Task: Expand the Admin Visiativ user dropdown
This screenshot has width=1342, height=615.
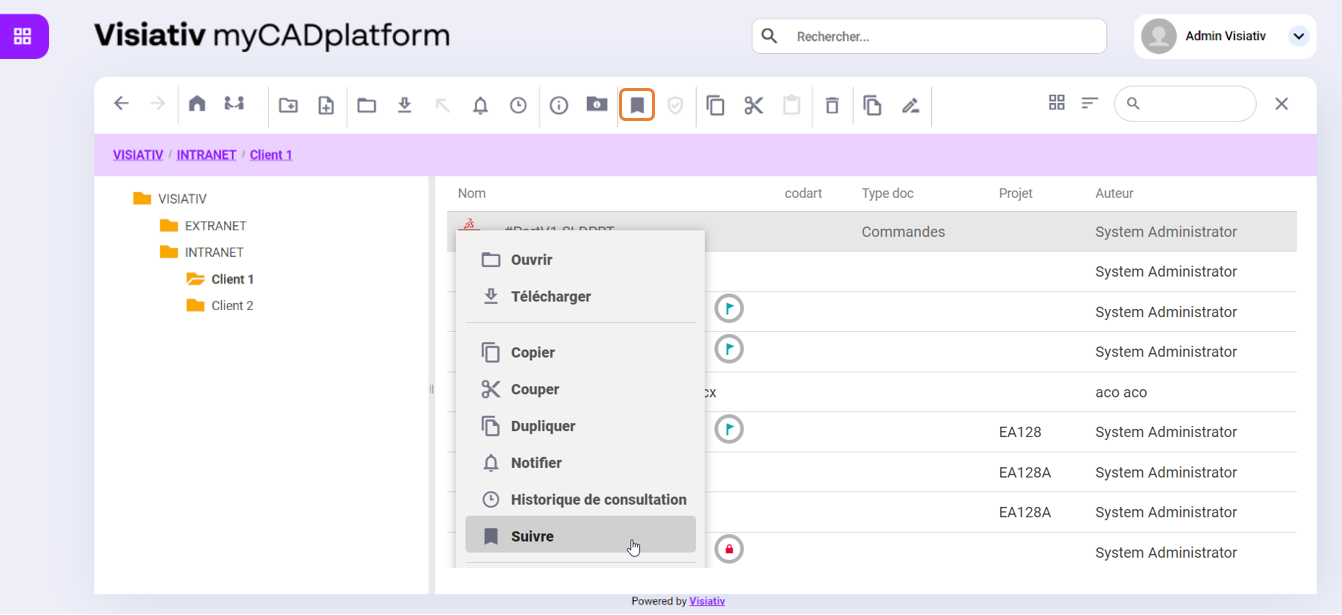Action: pos(1299,36)
